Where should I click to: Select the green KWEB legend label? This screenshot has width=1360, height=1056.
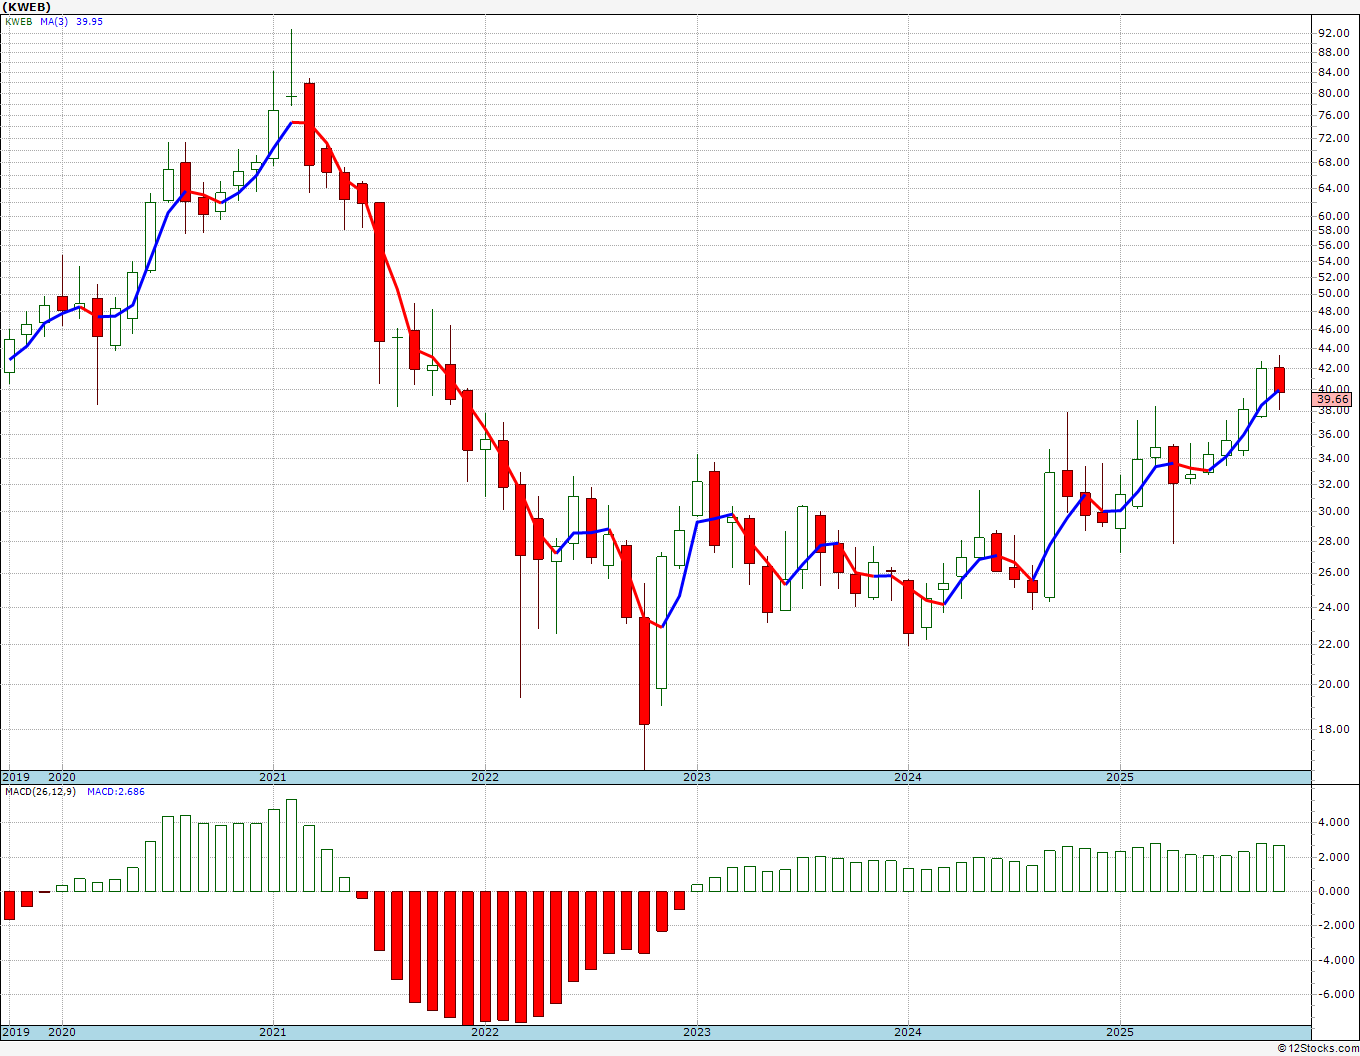tap(18, 21)
